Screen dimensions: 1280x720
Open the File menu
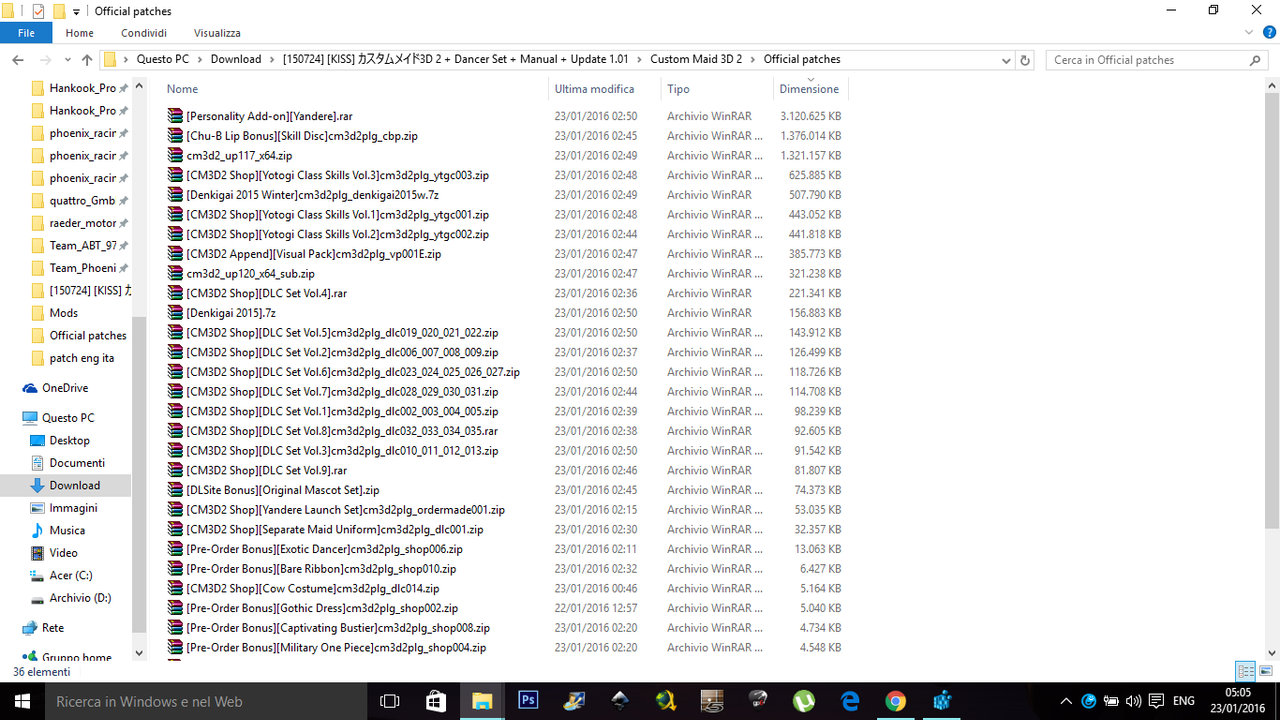click(26, 32)
